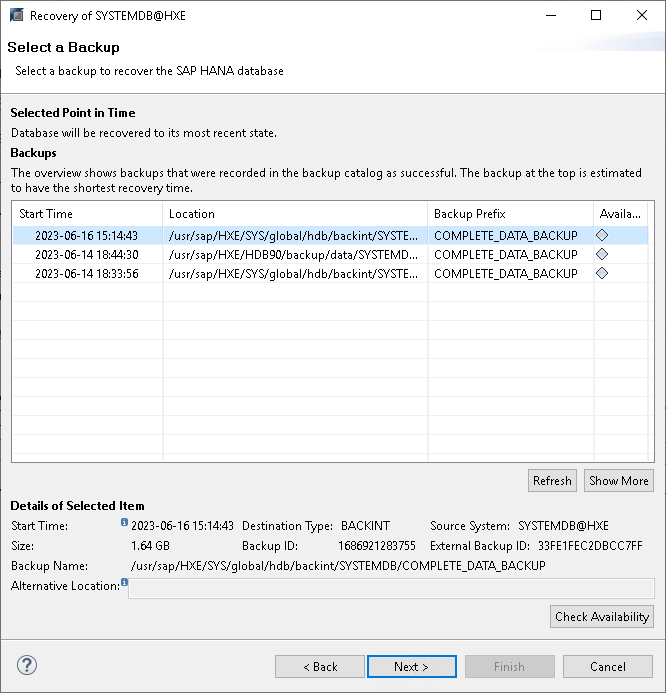Click the Alternative Location input field
The width and height of the screenshot is (666, 693).
click(x=391, y=589)
